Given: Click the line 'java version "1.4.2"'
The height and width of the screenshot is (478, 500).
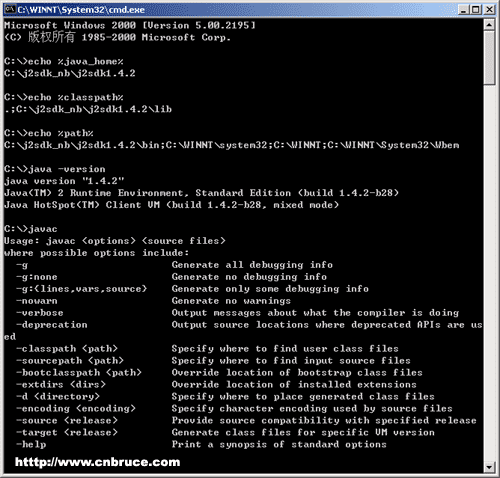Looking at the screenshot, I should 64,181.
